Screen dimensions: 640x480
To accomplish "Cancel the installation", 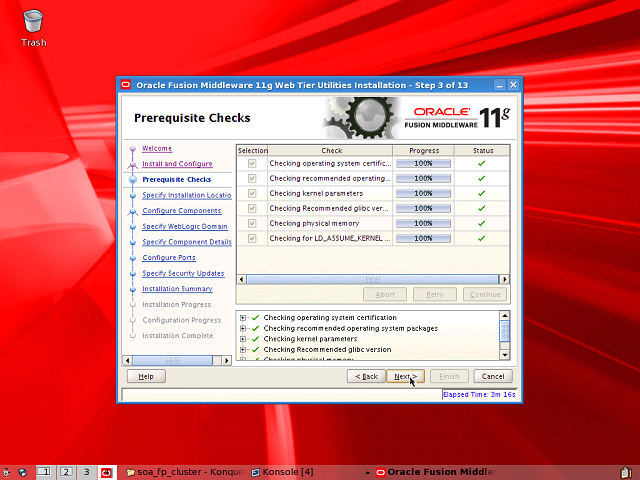I will 493,376.
